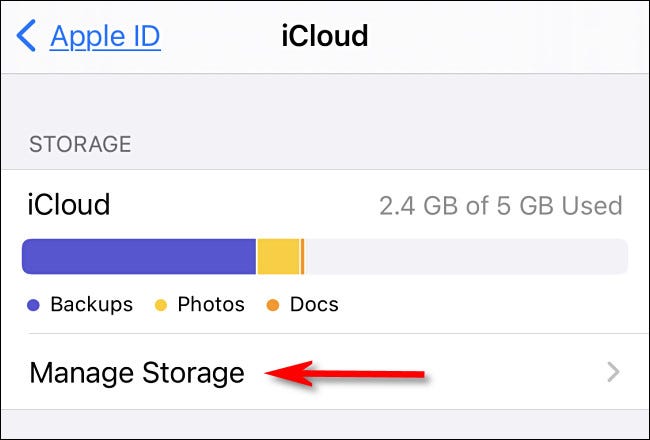Image resolution: width=650 pixels, height=440 pixels.
Task: Go back via Apple ID link
Action: (105, 37)
